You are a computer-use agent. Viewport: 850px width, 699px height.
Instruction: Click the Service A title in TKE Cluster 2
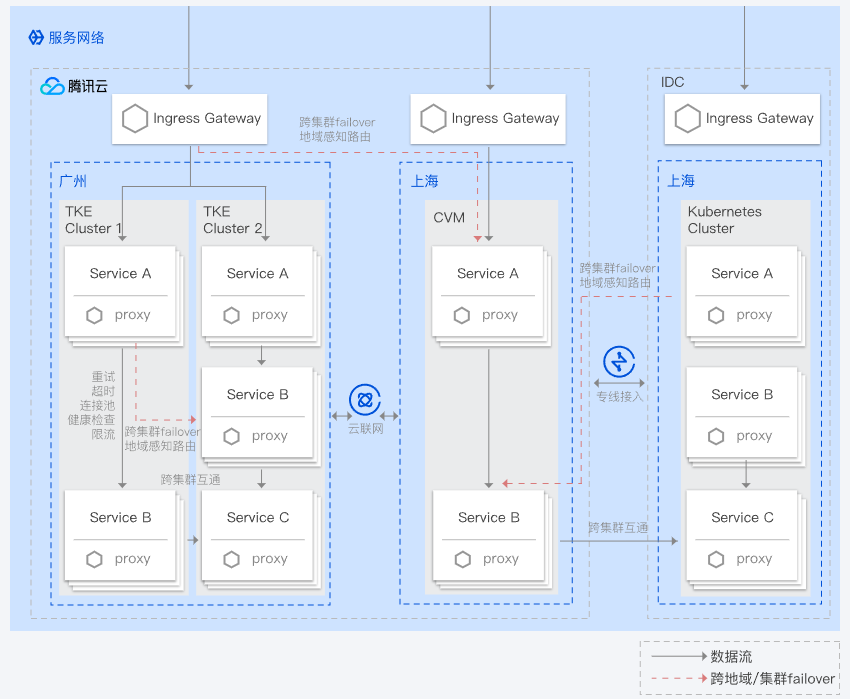tap(257, 273)
